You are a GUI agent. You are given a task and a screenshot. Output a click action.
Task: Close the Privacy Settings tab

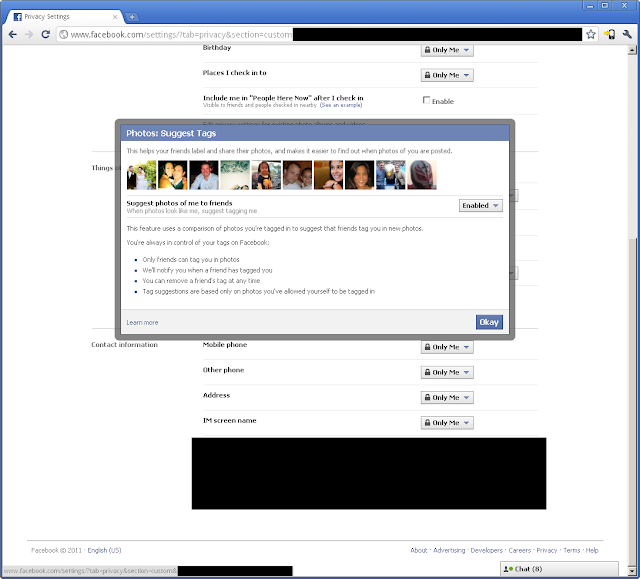pyautogui.click(x=115, y=17)
